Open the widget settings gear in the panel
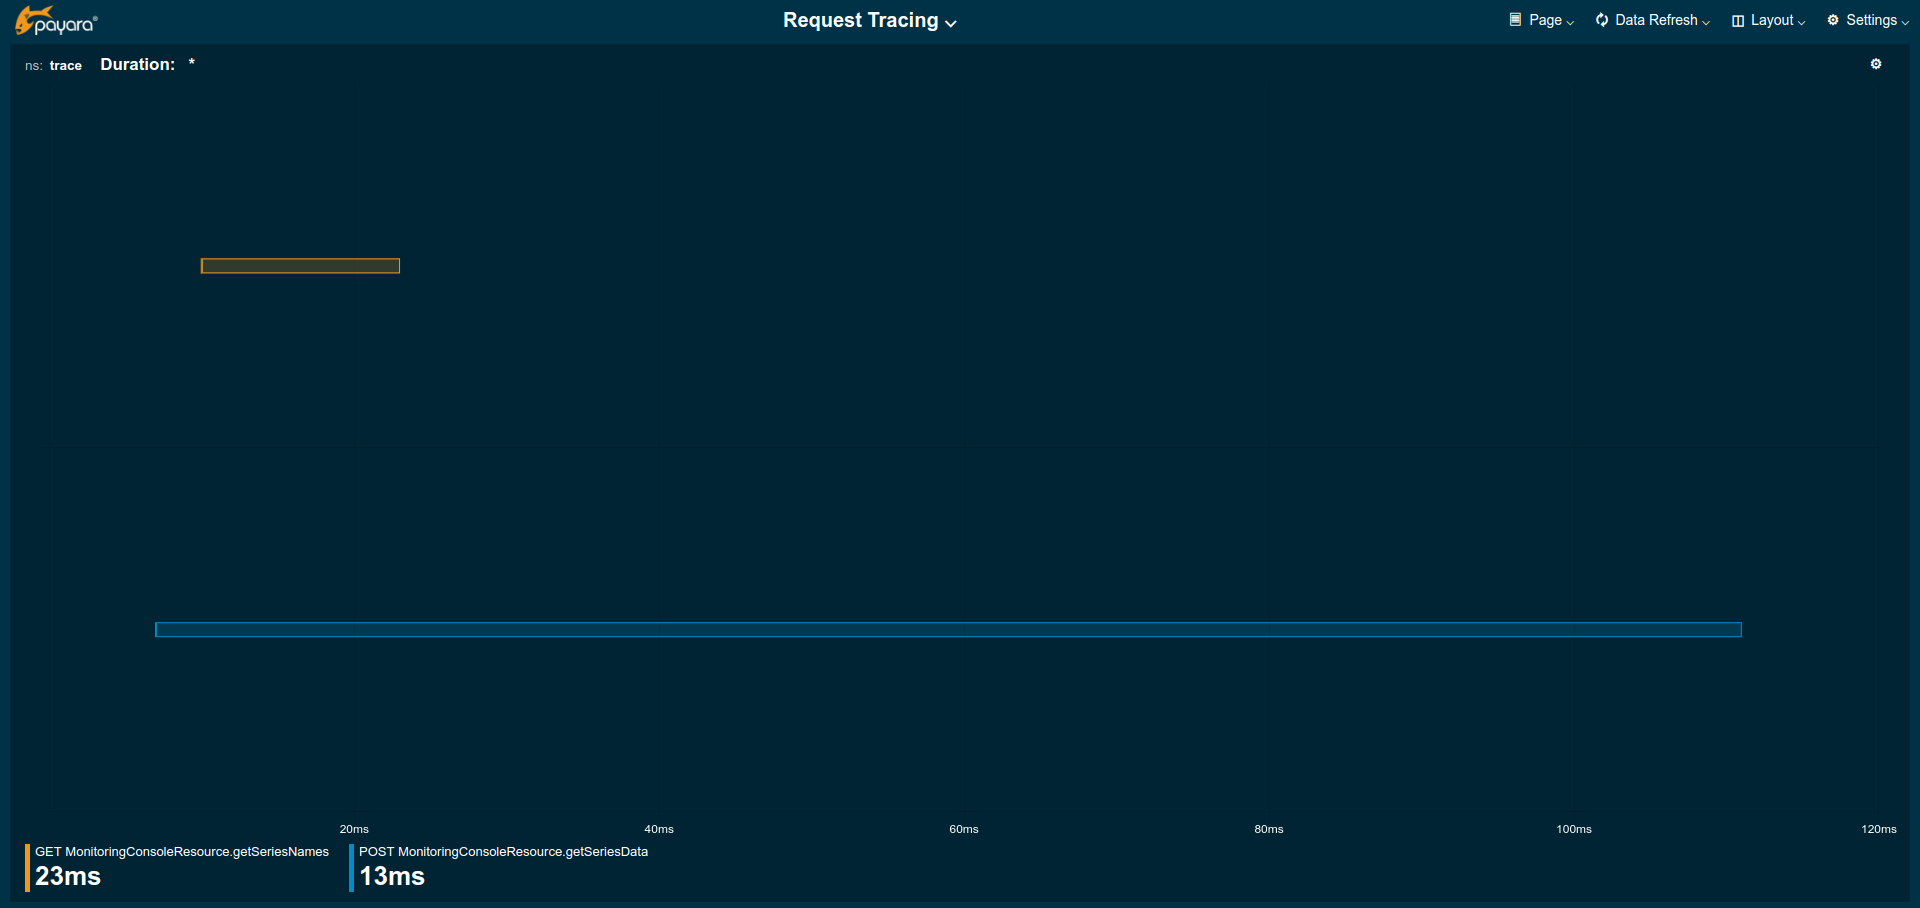This screenshot has width=1920, height=908. click(x=1876, y=64)
